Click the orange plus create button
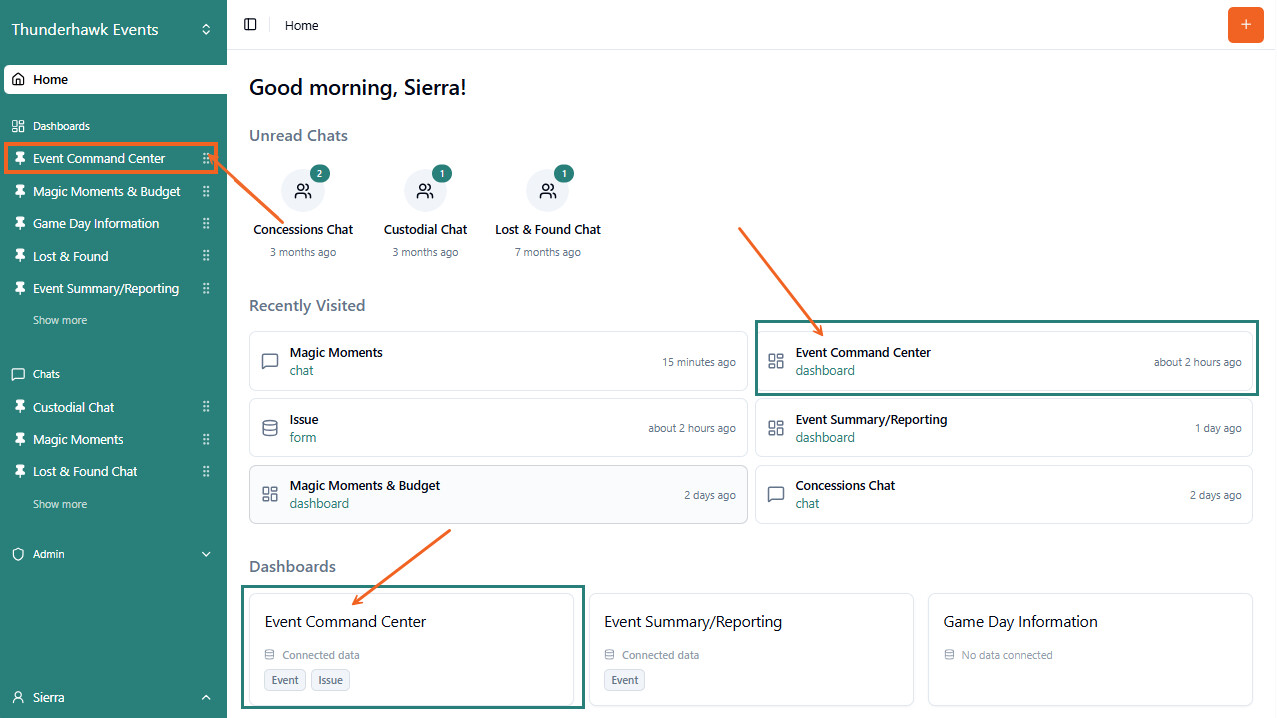Viewport: 1277px width, 718px height. click(1245, 25)
